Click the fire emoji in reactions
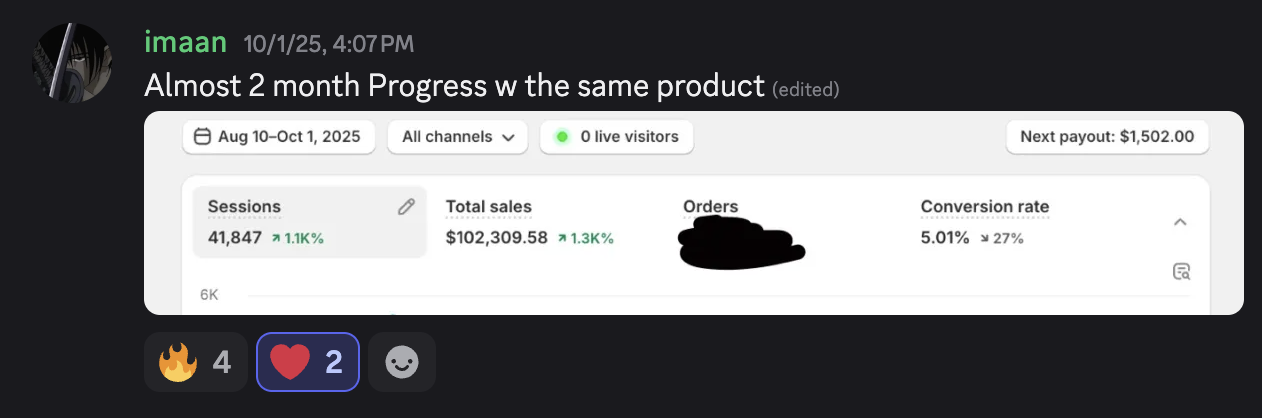The width and height of the screenshot is (1262, 418). 178,362
